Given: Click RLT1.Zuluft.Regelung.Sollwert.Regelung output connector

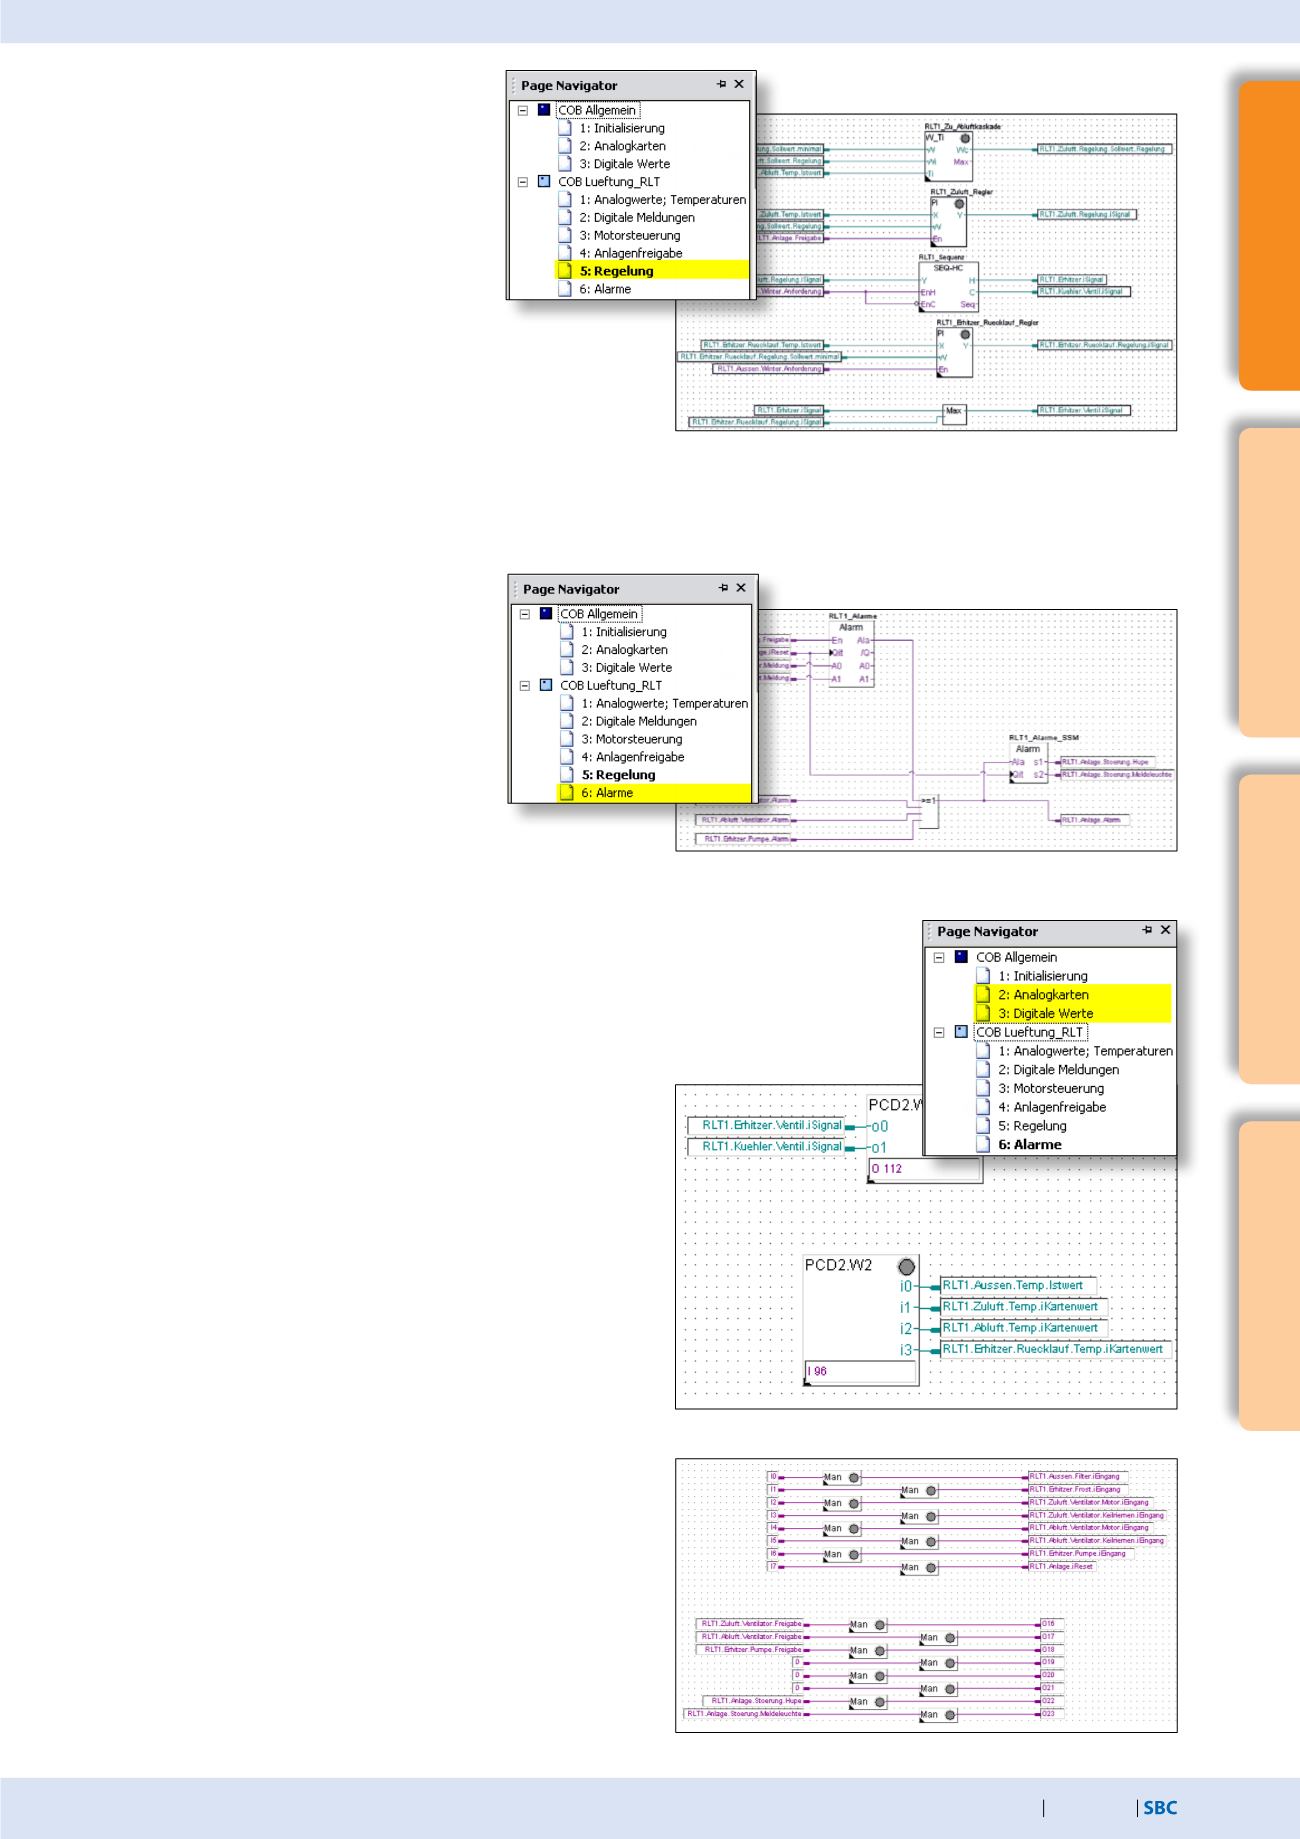Looking at the screenshot, I should (x=1105, y=149).
